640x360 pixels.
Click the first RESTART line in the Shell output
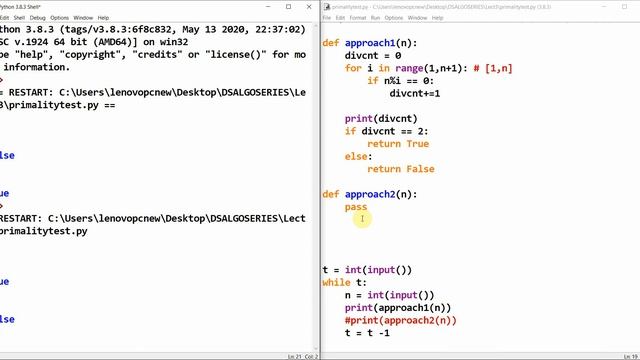153,93
